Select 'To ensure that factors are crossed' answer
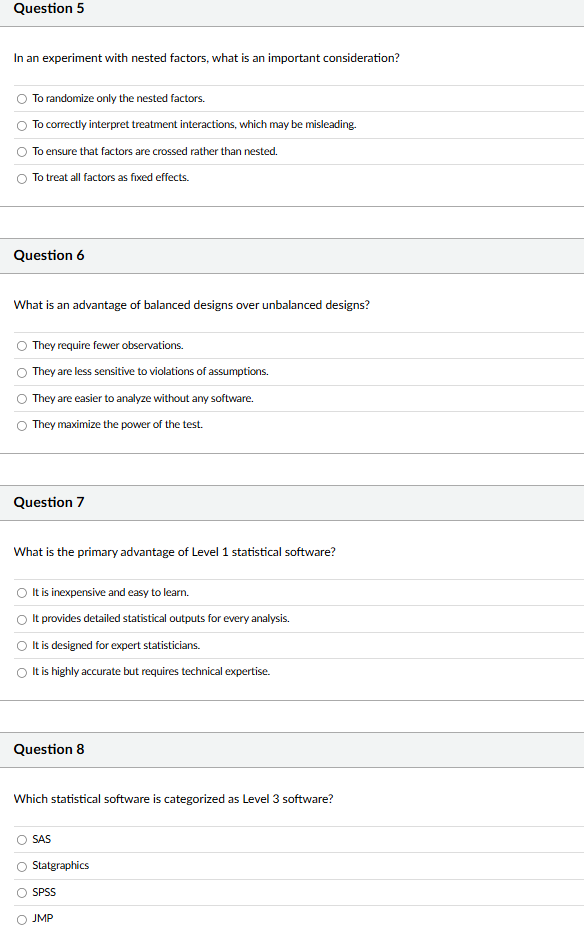This screenshot has height=937, width=584. coord(21,151)
